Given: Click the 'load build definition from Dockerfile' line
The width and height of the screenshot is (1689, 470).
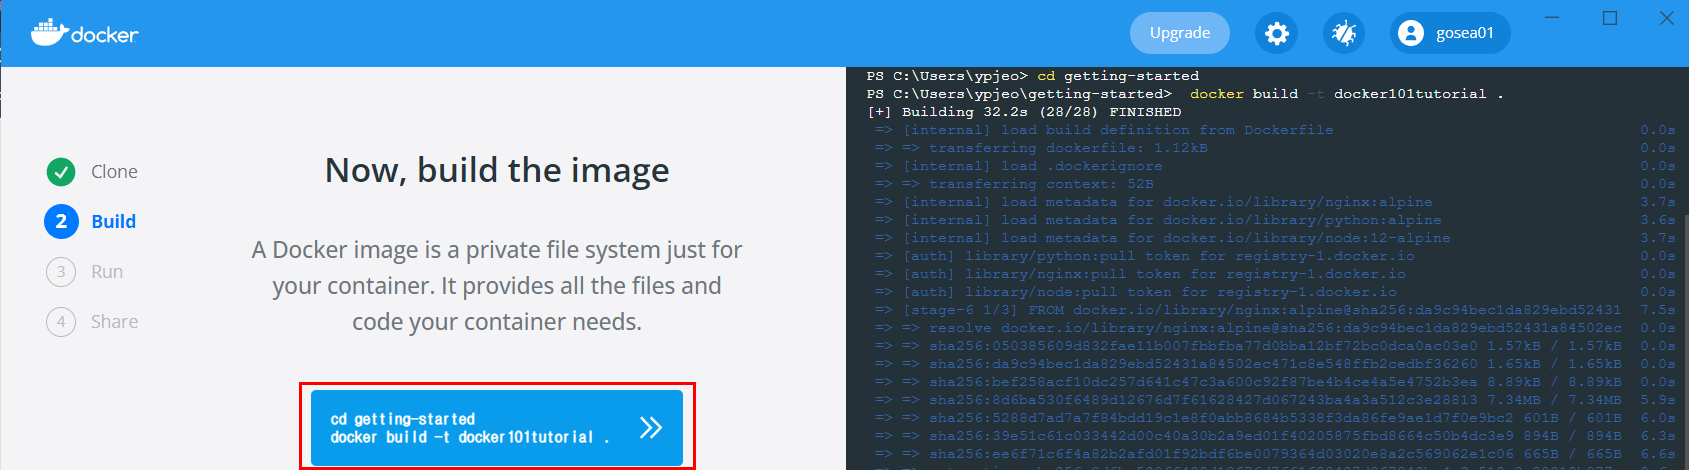Looking at the screenshot, I should [1275, 130].
